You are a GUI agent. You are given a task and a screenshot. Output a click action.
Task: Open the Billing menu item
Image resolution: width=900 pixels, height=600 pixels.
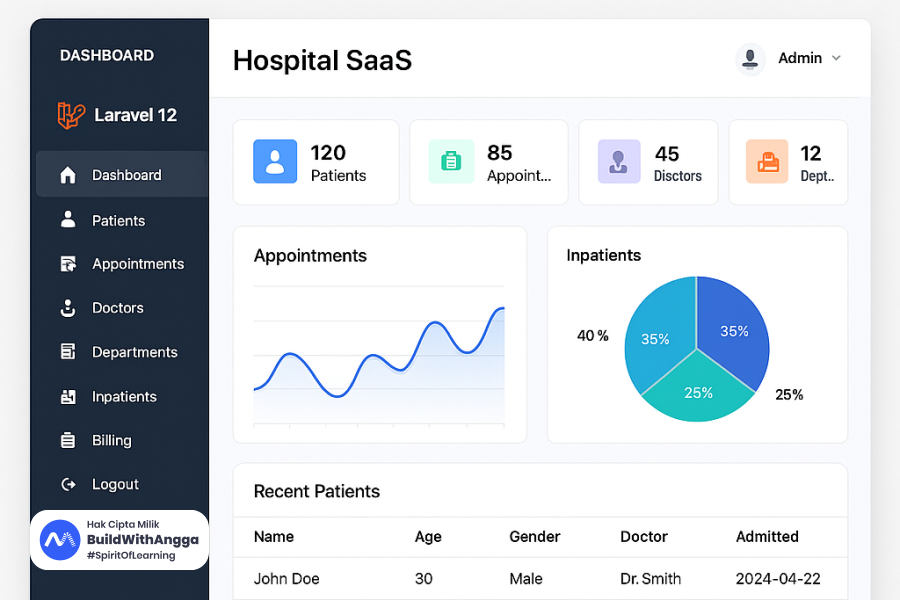coord(111,440)
